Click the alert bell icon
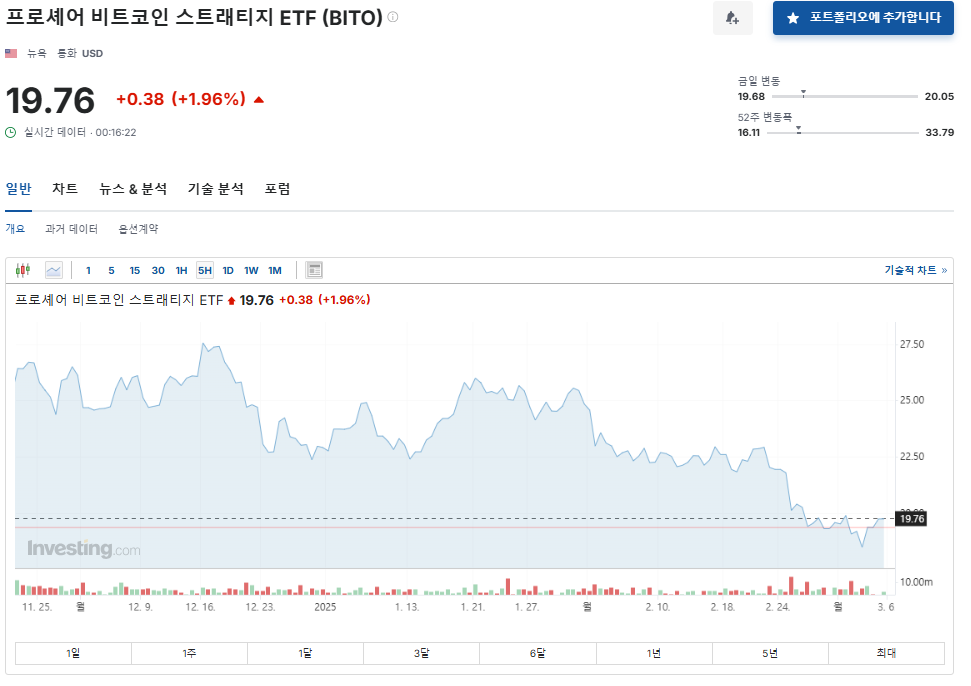 pyautogui.click(x=733, y=18)
